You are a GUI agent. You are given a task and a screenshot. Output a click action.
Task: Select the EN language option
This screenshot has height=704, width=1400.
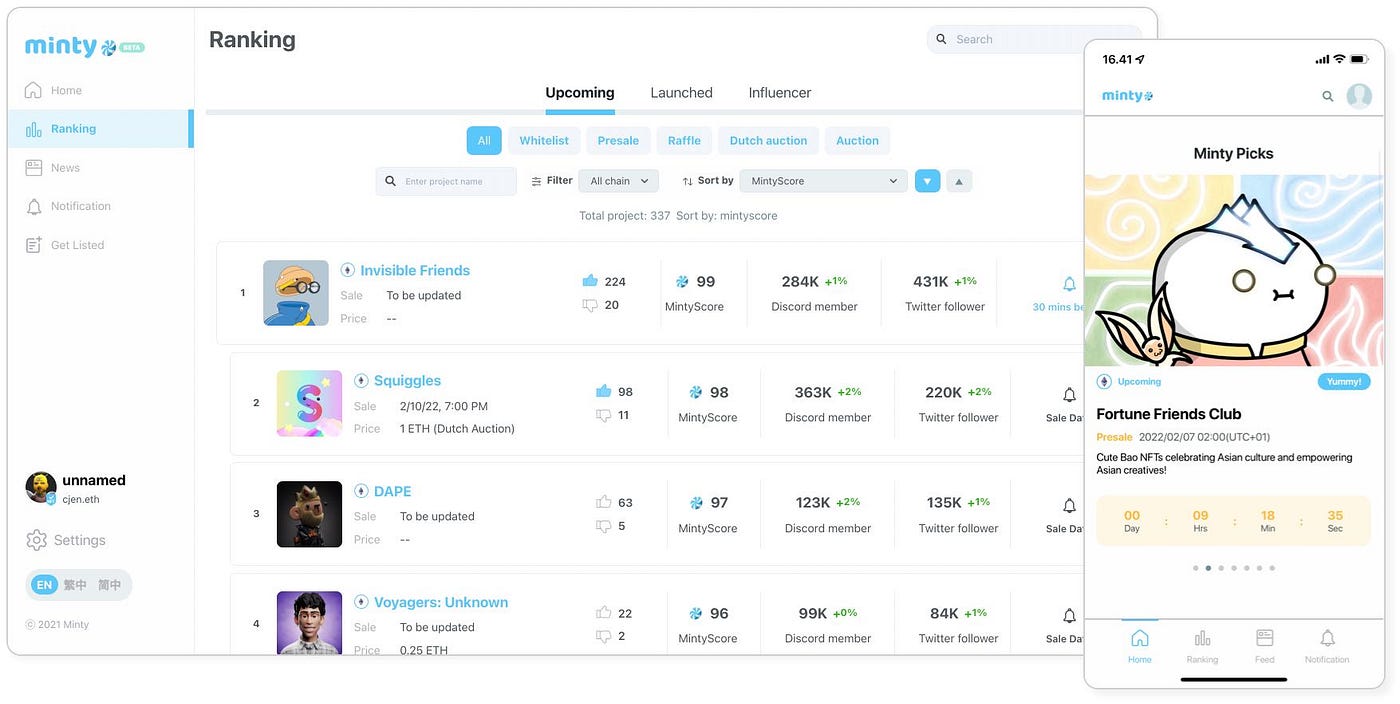point(44,585)
